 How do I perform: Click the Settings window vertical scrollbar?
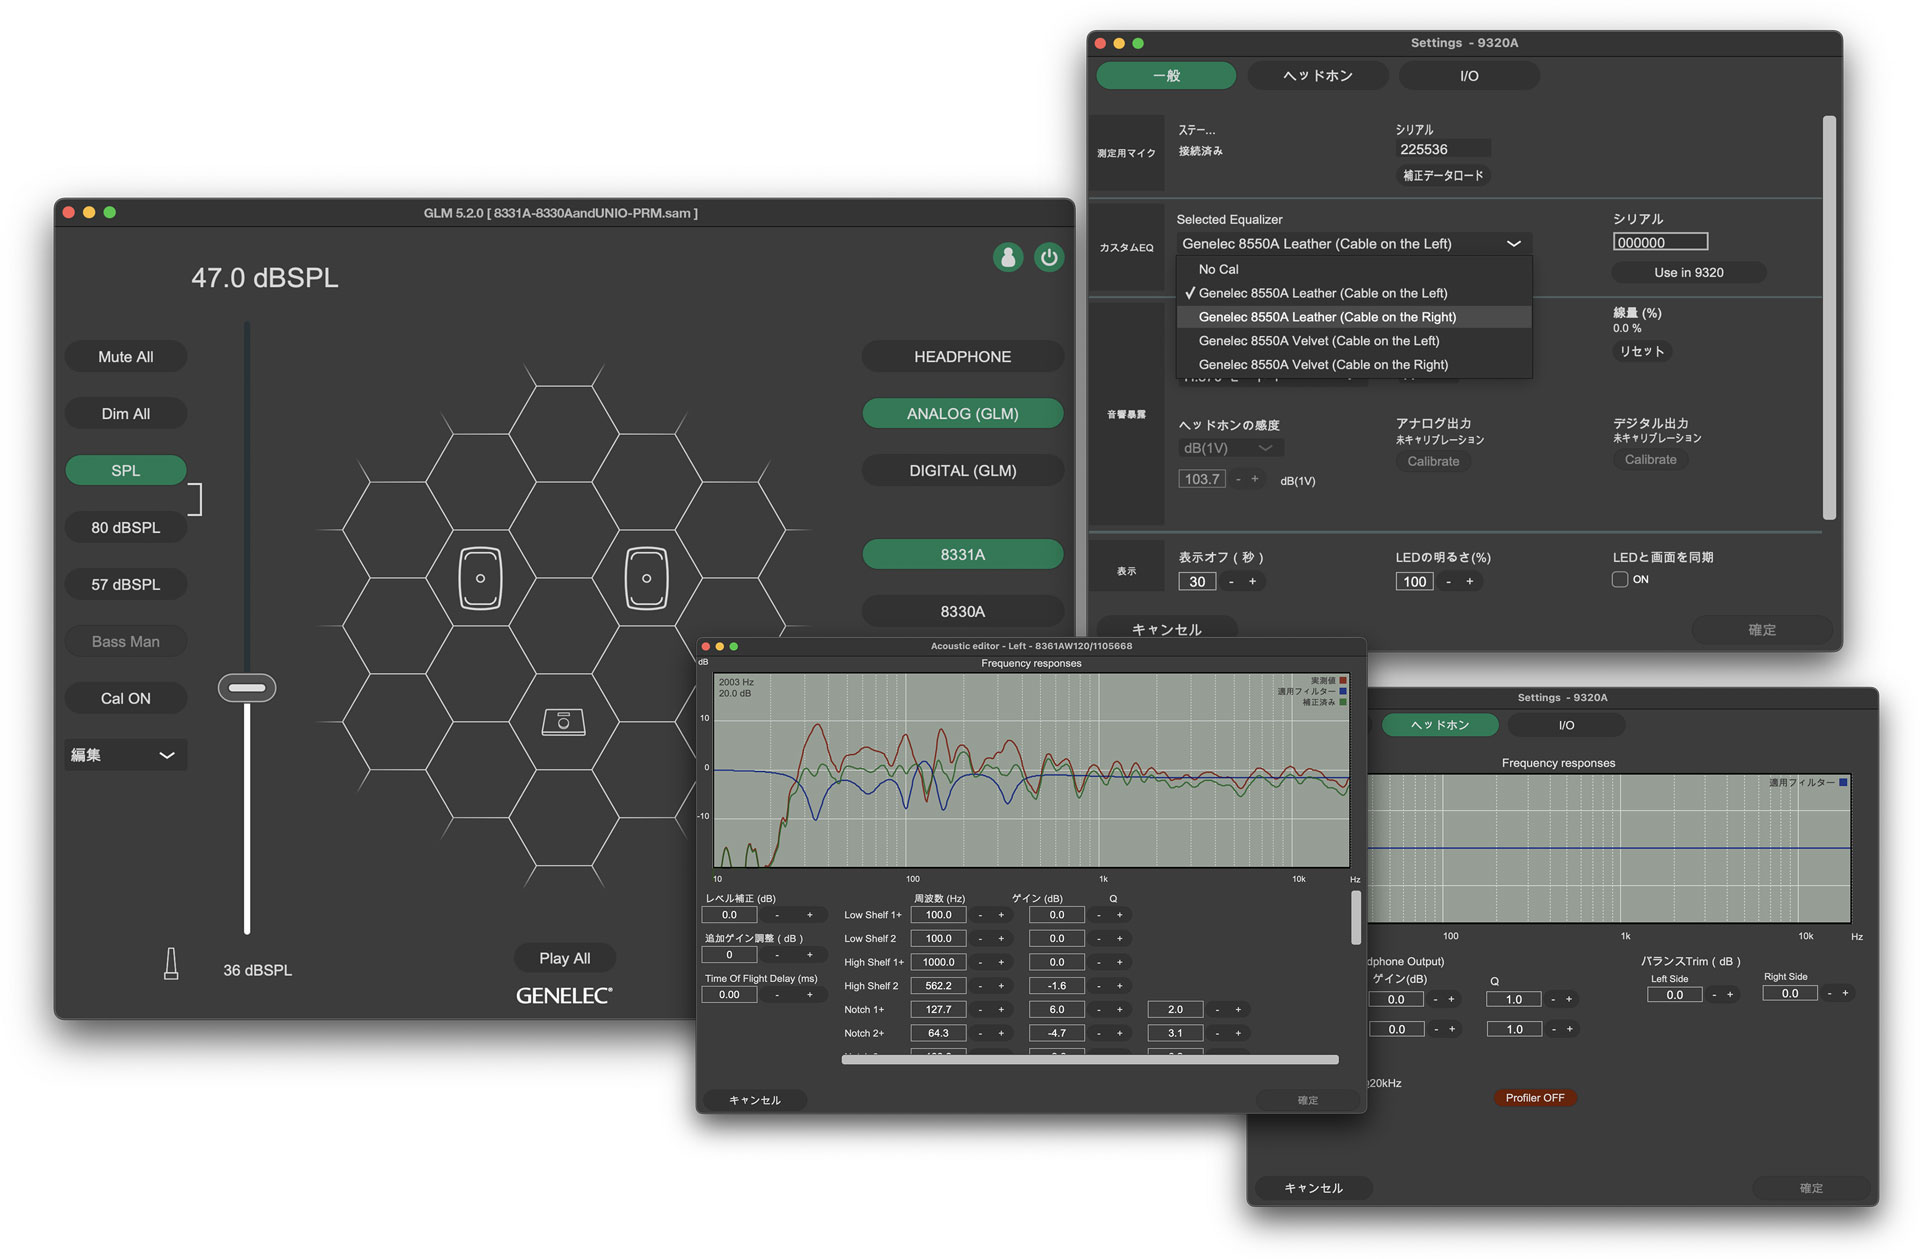[x=1829, y=318]
